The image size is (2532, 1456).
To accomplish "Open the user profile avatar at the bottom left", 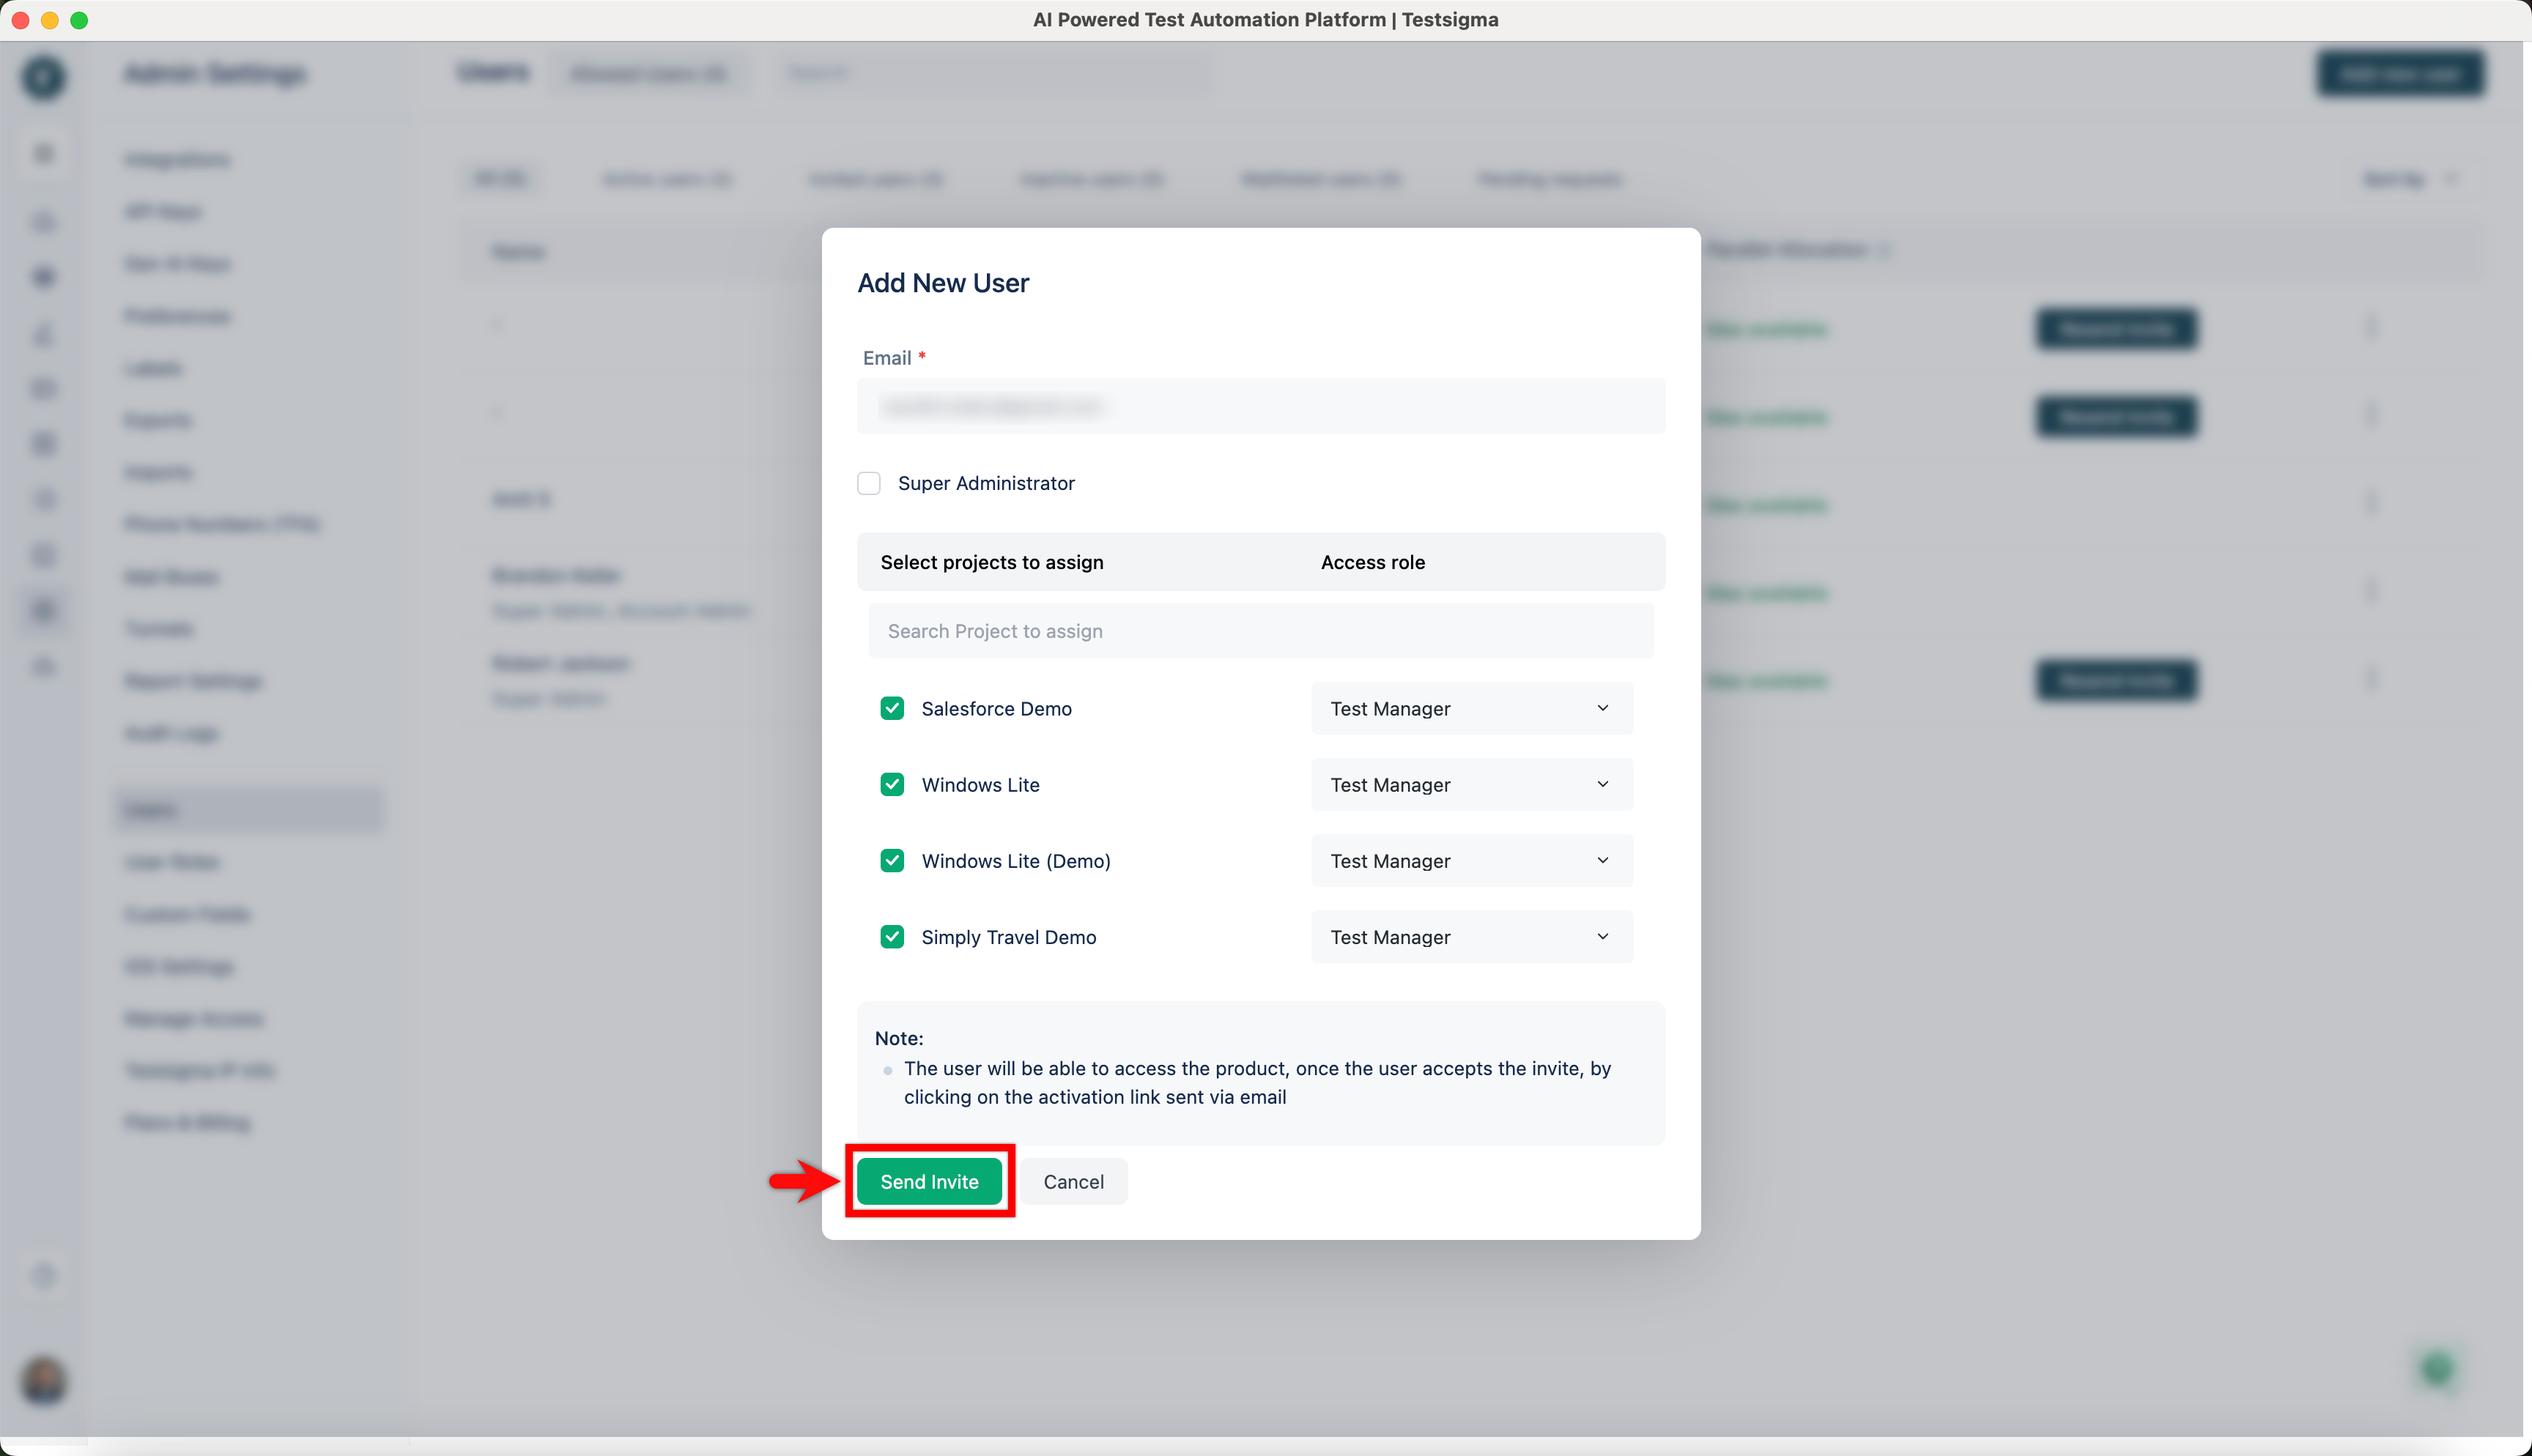I will coord(43,1381).
